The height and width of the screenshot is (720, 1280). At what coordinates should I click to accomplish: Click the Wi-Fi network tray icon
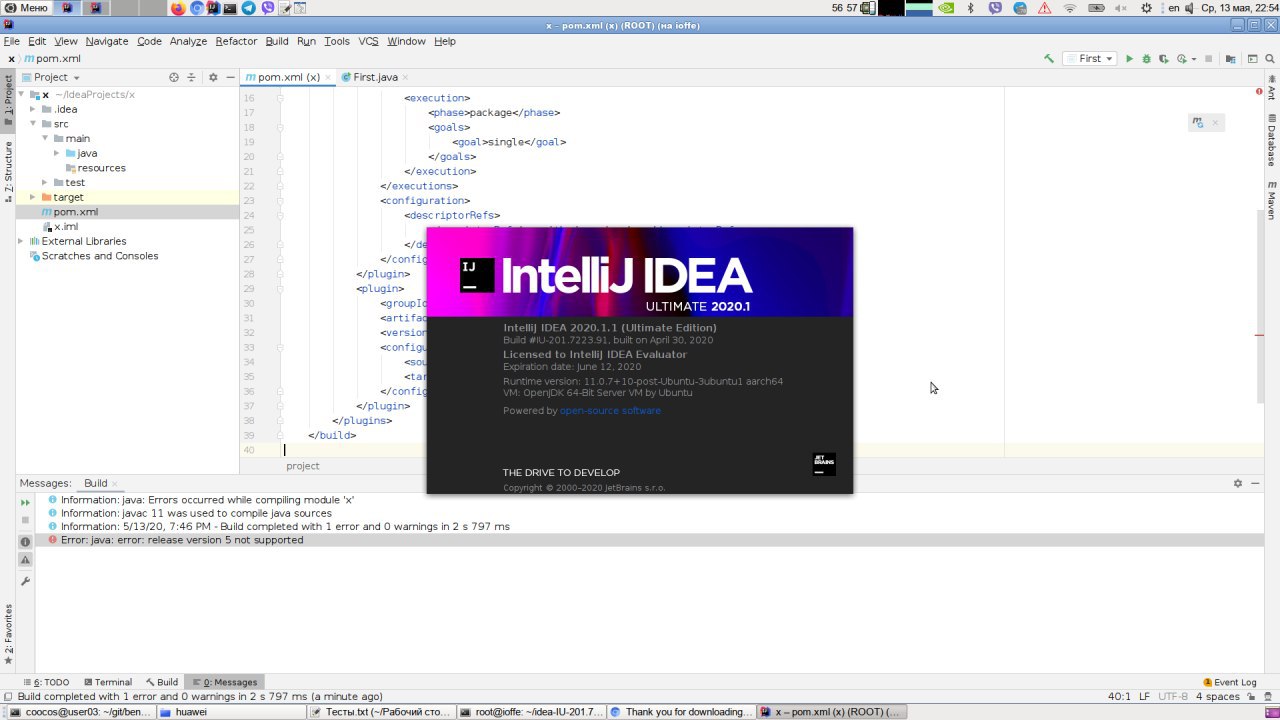pyautogui.click(x=1069, y=8)
